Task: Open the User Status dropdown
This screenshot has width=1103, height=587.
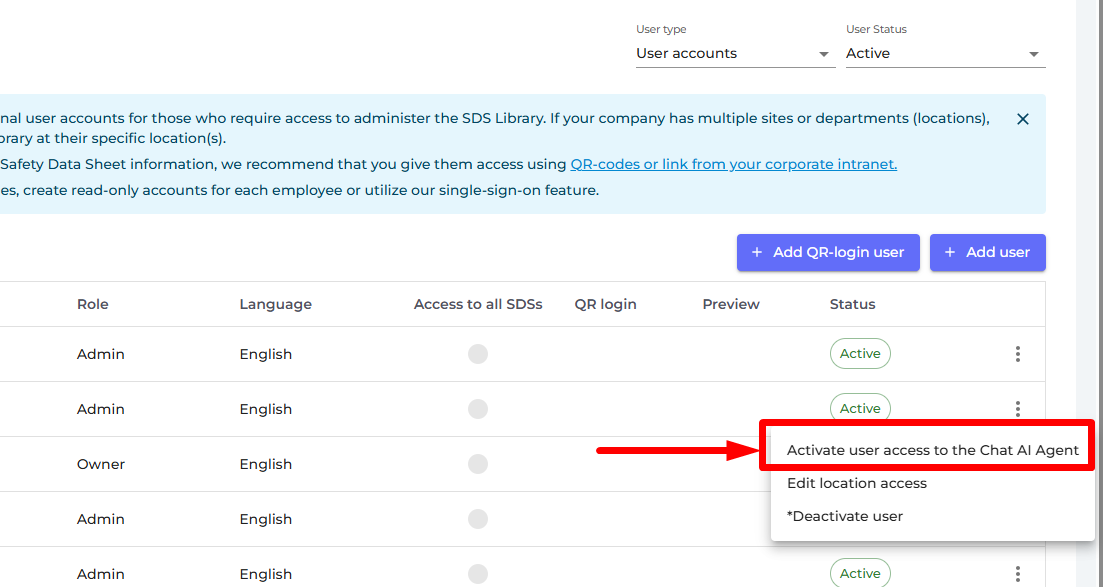Action: 944,54
